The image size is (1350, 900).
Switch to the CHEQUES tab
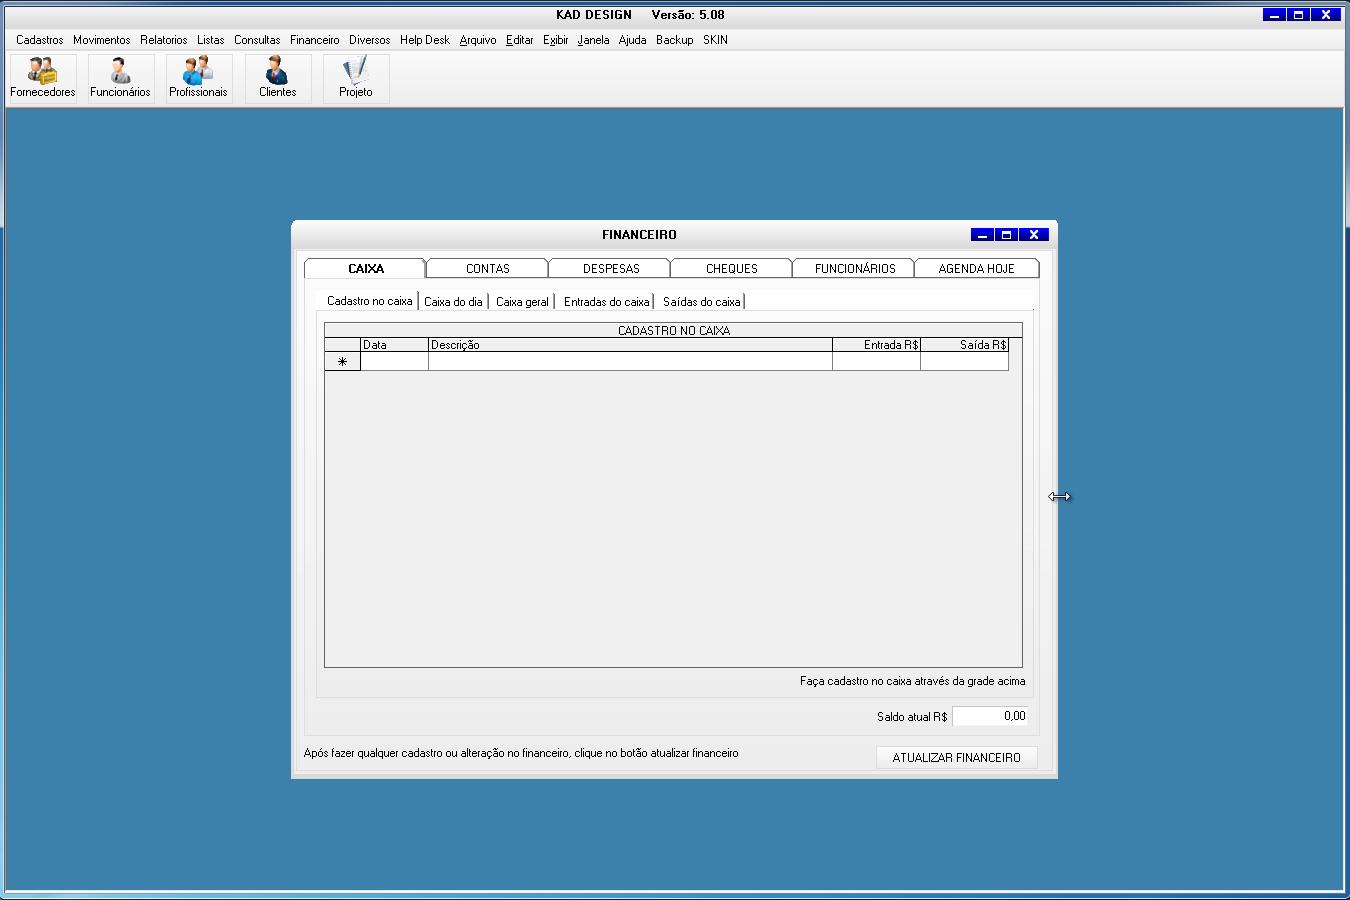pos(730,268)
